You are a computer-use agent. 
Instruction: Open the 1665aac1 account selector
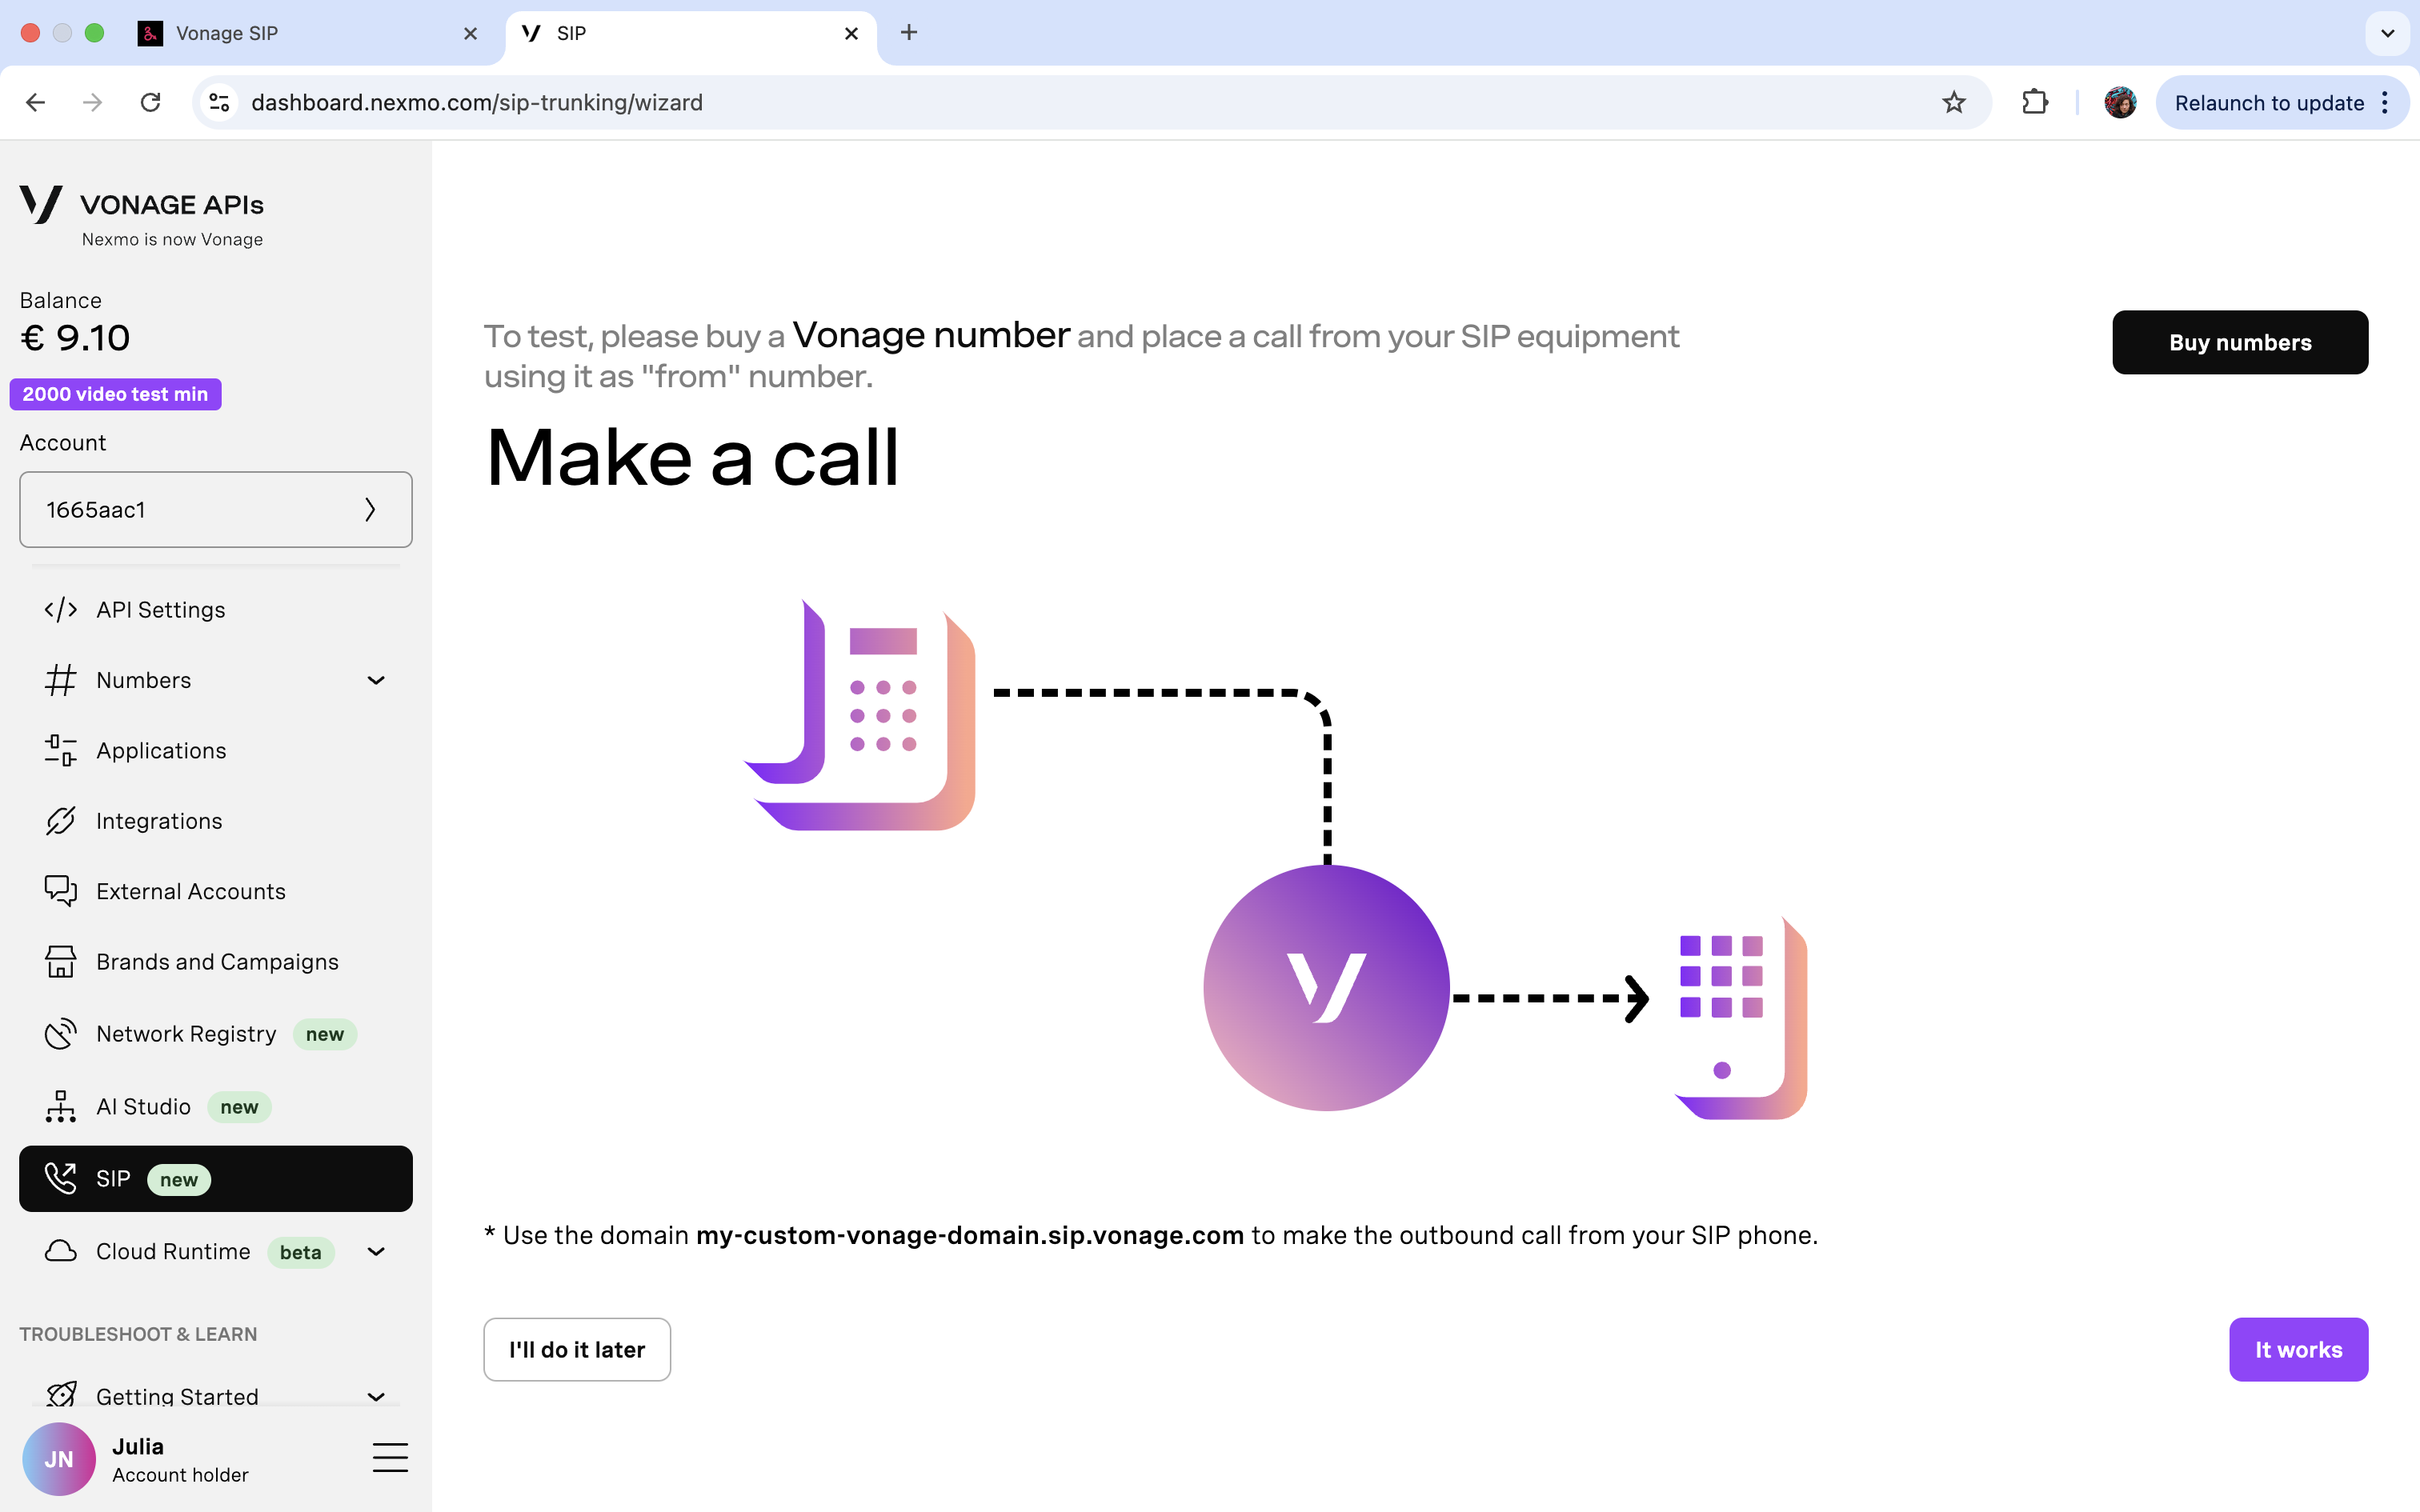click(x=215, y=510)
